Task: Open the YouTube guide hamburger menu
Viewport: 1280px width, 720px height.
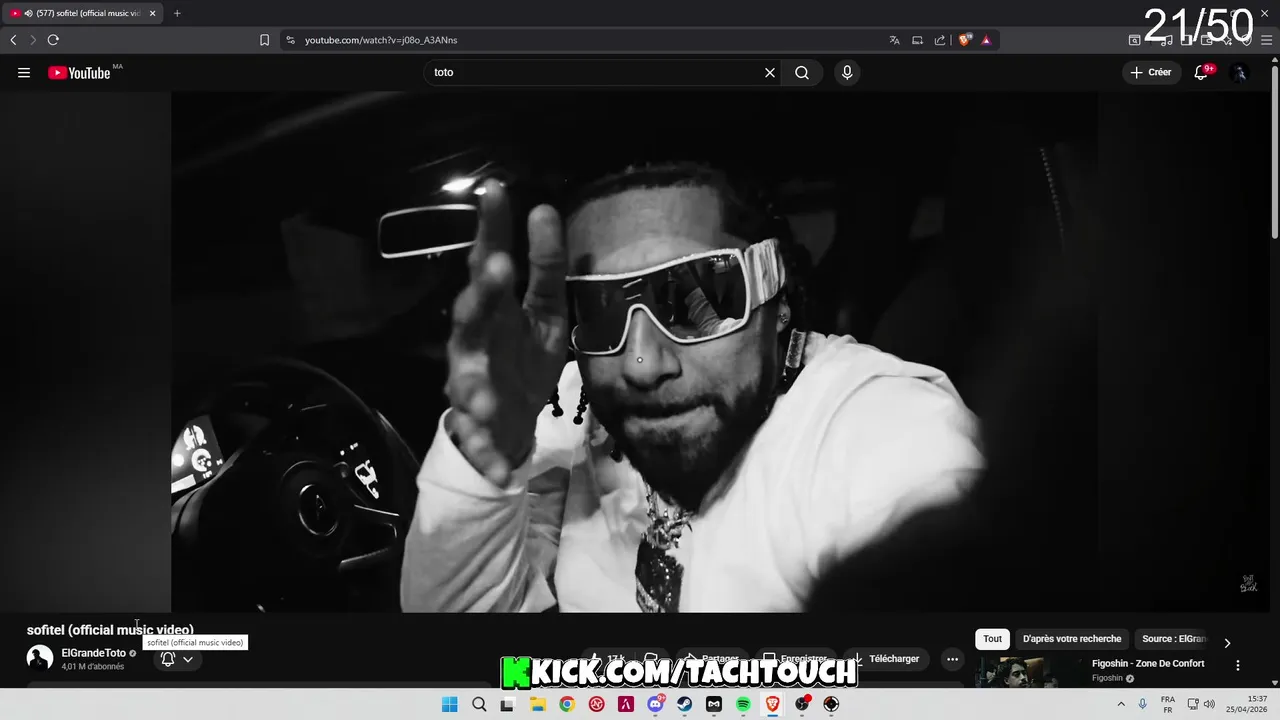Action: [x=24, y=72]
